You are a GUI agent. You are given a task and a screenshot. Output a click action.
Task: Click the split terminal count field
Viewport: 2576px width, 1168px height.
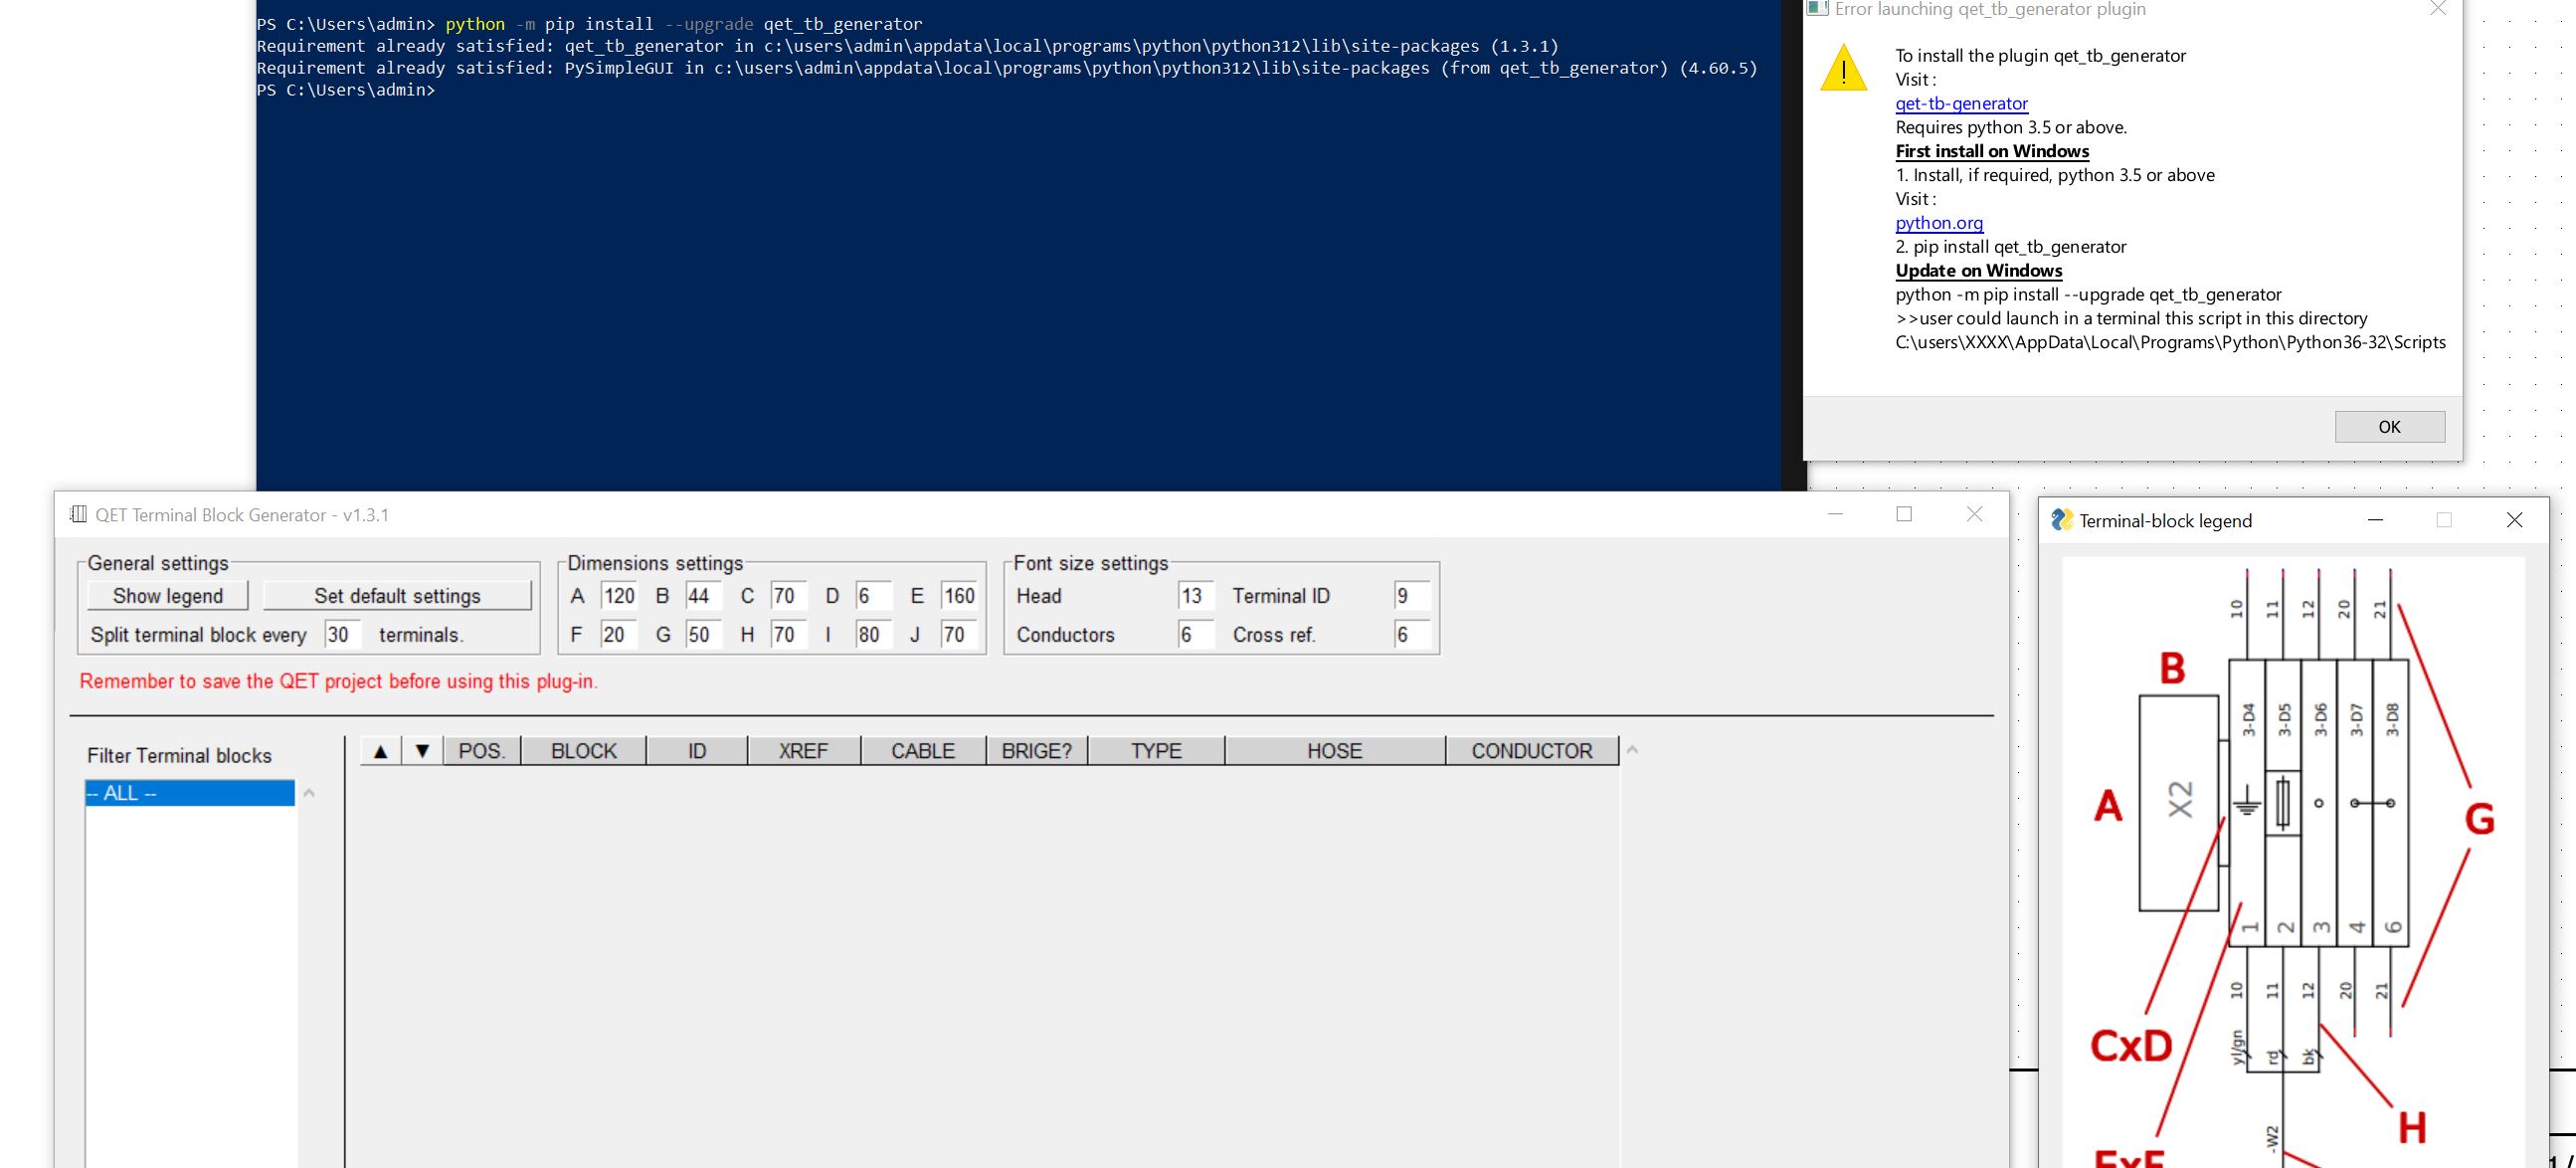coord(341,635)
